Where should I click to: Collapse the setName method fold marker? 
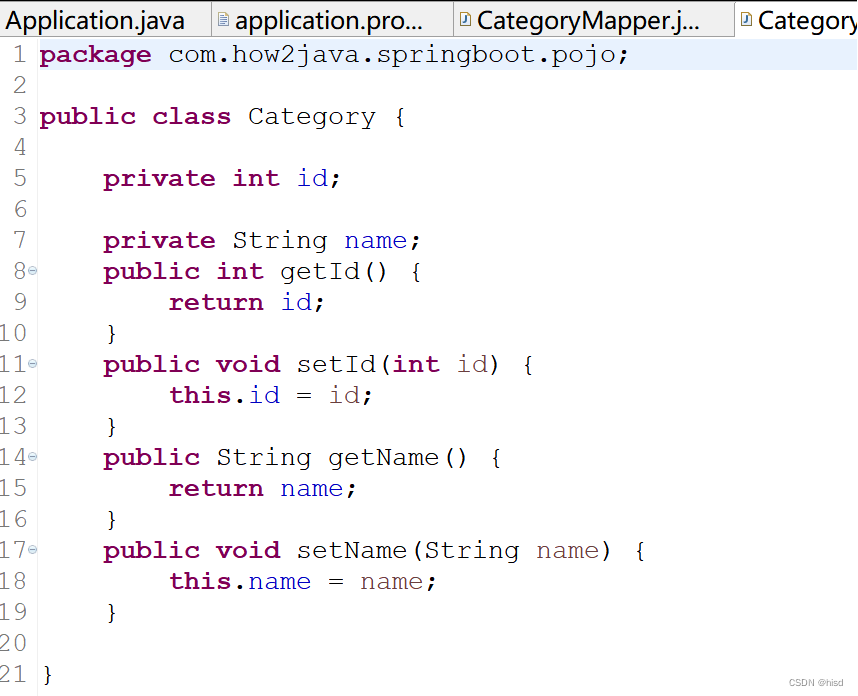pyautogui.click(x=32, y=550)
